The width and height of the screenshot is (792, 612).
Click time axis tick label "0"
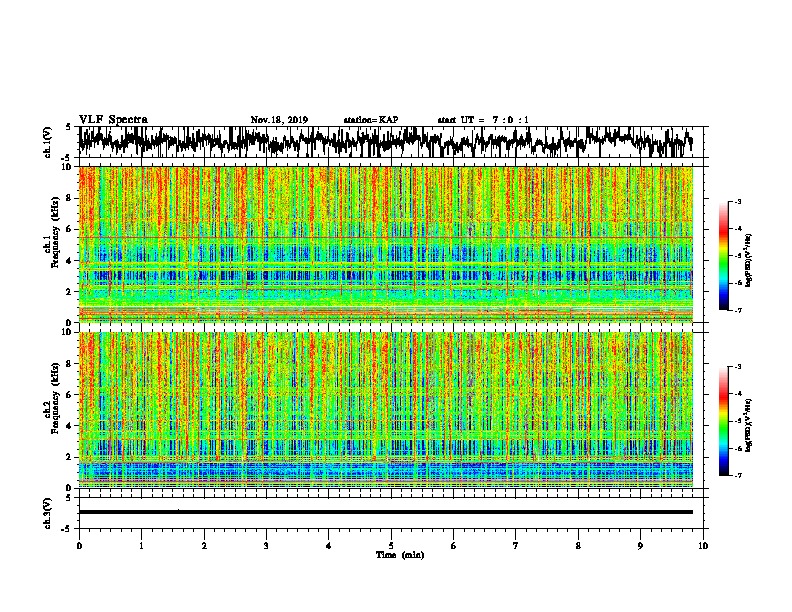click(79, 546)
